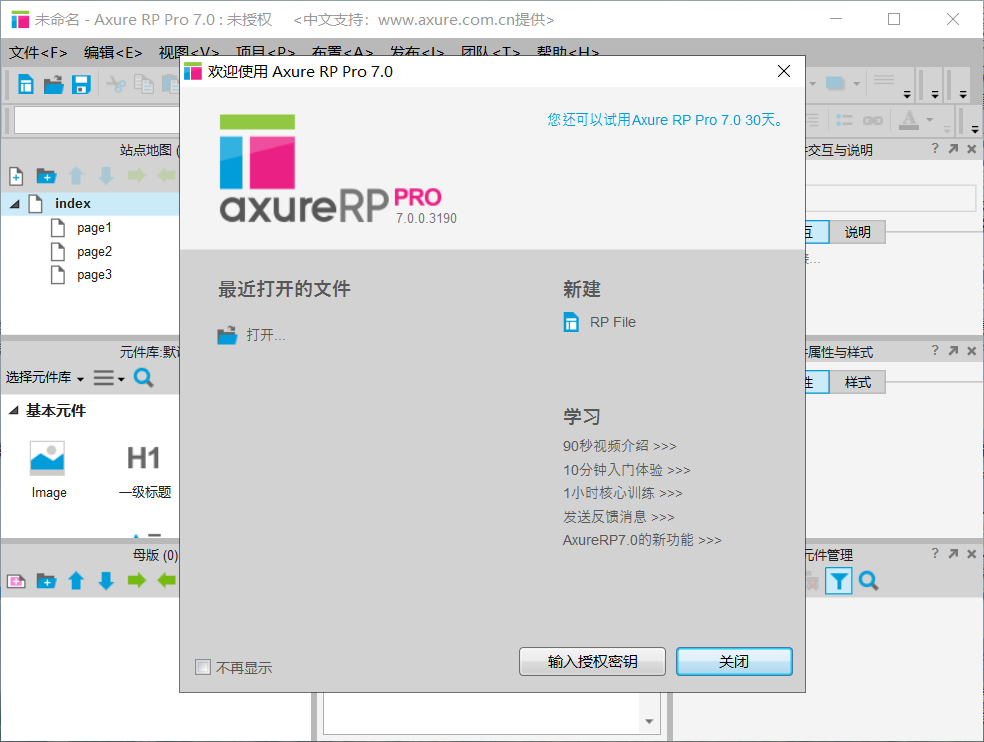Click the funnel filter icon in 元件管理 panel
The width and height of the screenshot is (984, 742).
point(839,581)
